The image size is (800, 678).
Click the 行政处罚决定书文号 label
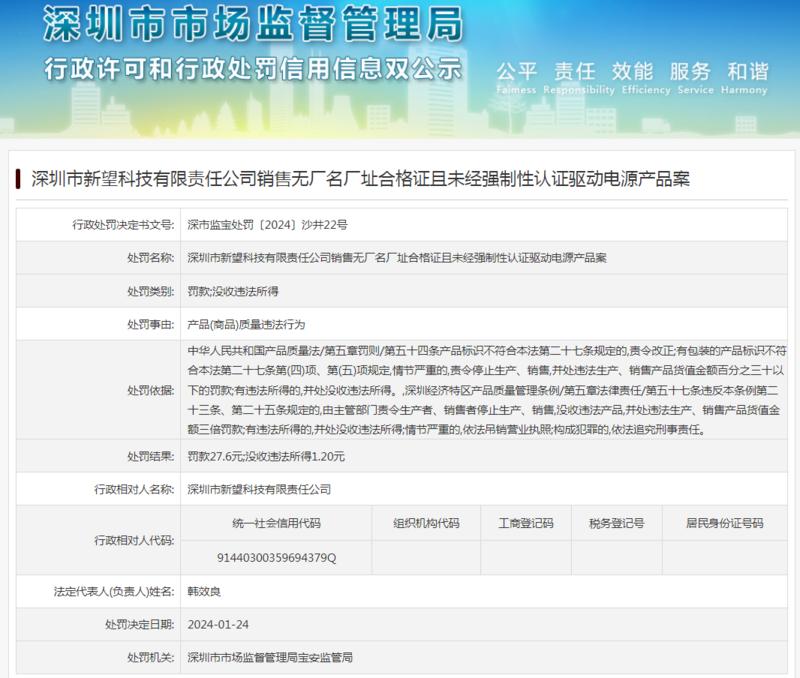coord(123,224)
